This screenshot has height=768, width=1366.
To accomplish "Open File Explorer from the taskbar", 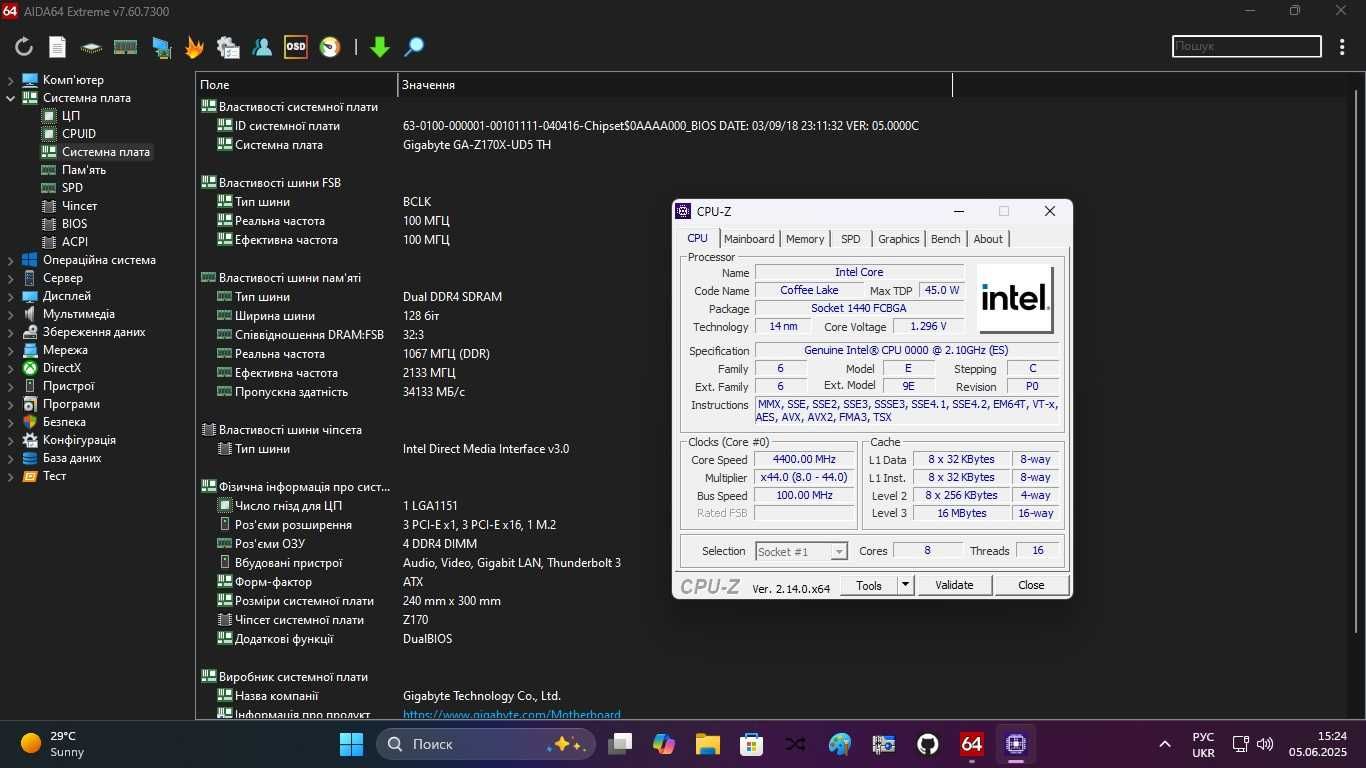I will (x=708, y=744).
